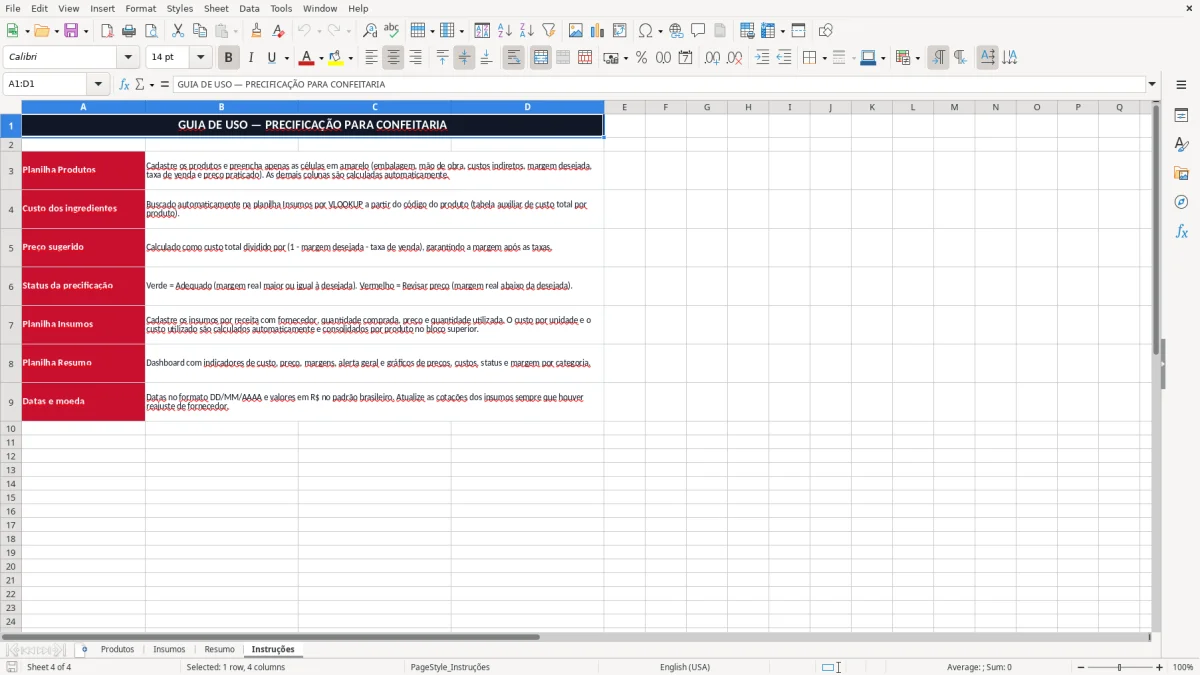
Task: Click the Zoom Out minus button
Action: tap(1080, 667)
